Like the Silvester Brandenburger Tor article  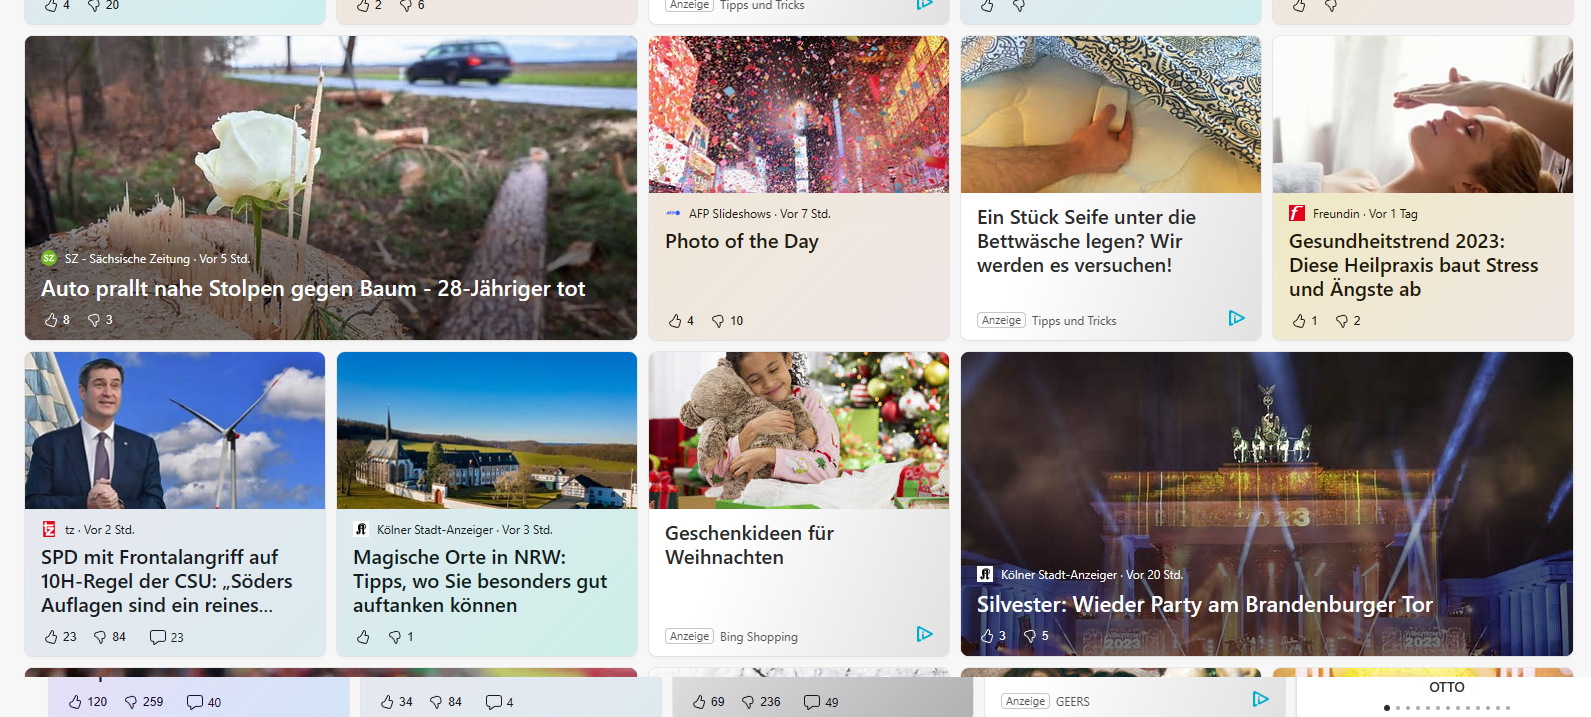[988, 636]
